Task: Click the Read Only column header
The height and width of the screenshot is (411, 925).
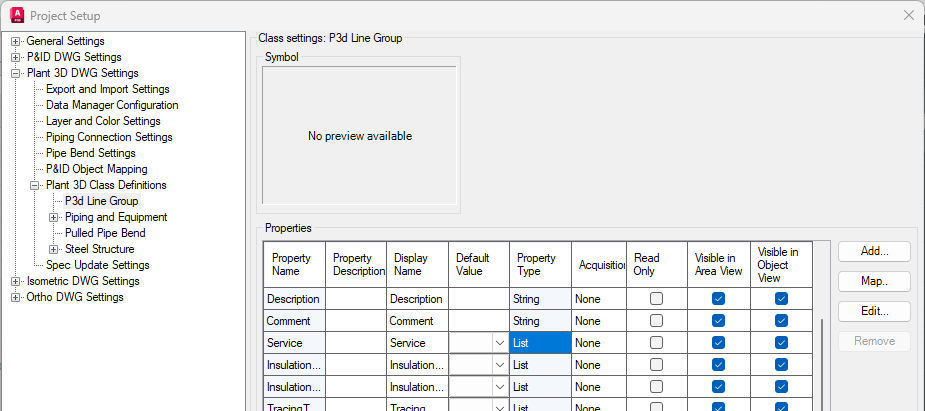Action: coord(657,264)
